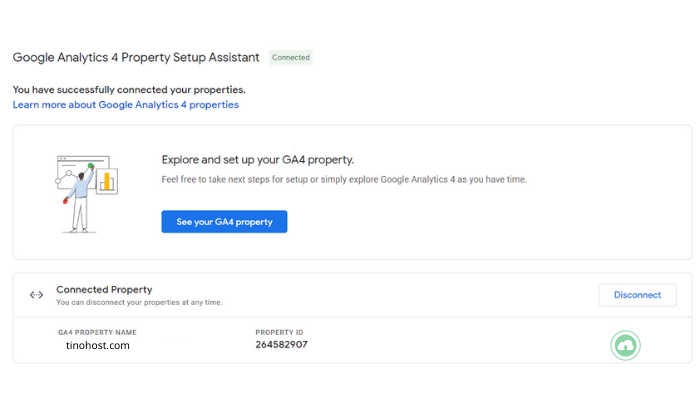
Task: Open Learn more about Google Analytics 4 properties
Action: (x=126, y=105)
